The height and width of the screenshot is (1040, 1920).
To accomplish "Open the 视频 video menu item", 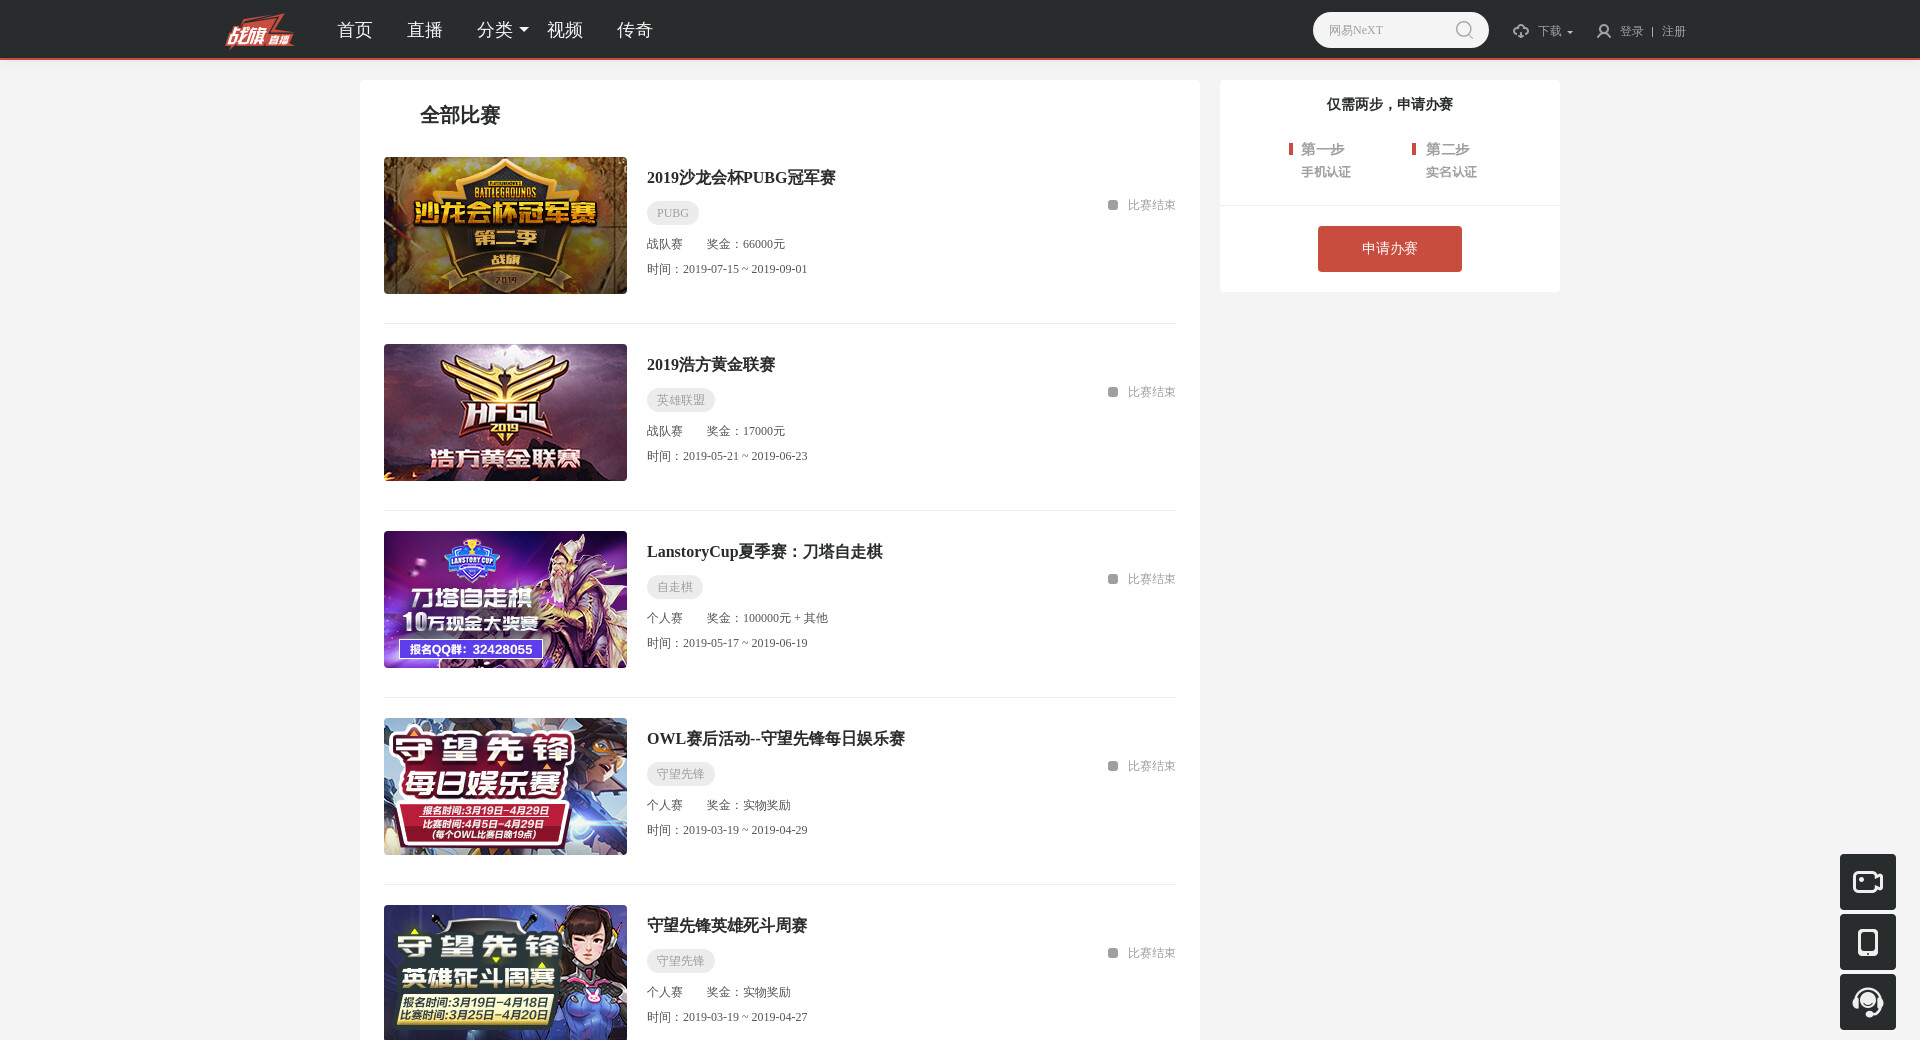I will coord(564,30).
